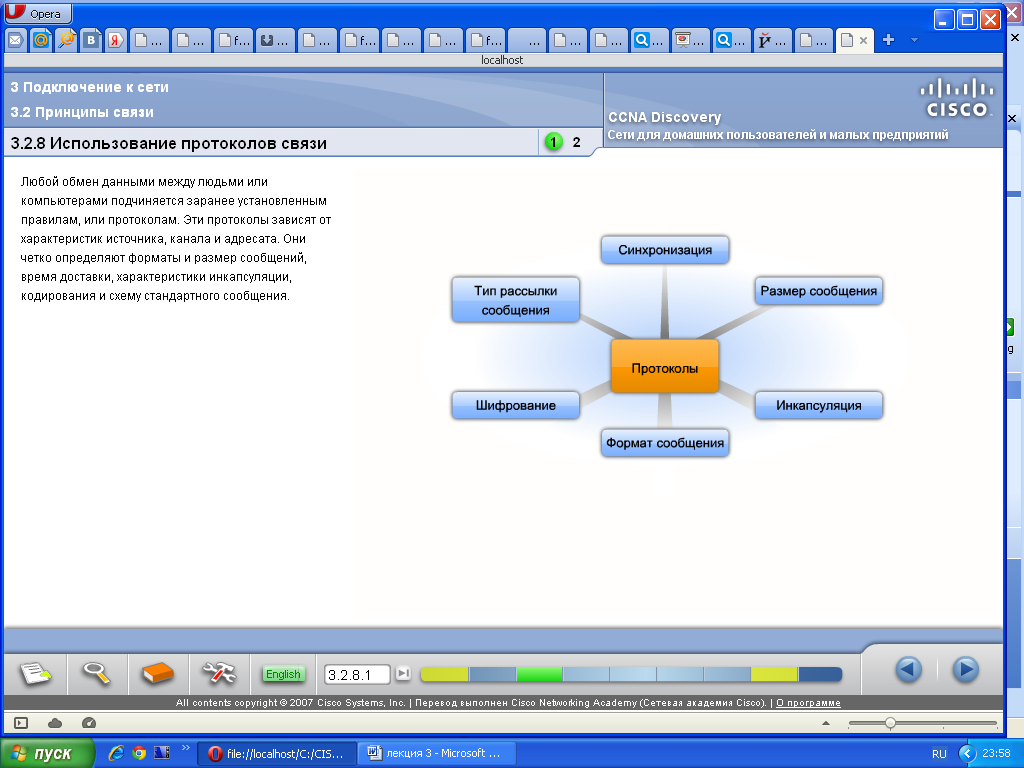Click the 23:58 system clock
The image size is (1024, 768).
tap(996, 753)
